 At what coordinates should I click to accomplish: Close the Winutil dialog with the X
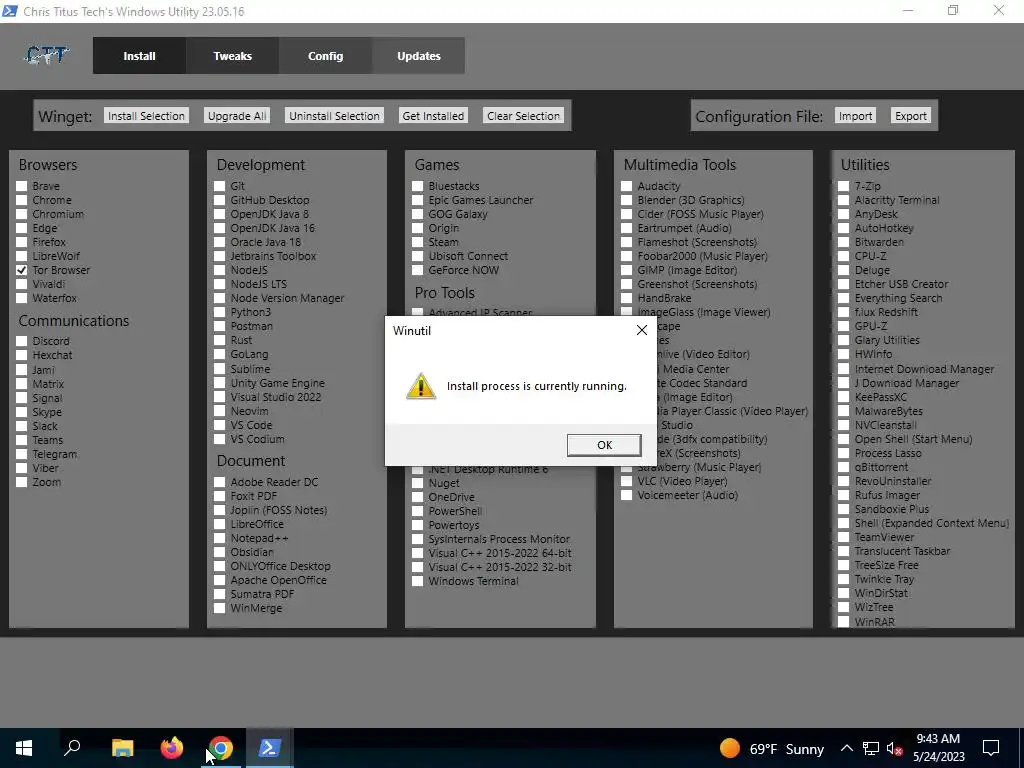pyautogui.click(x=642, y=330)
